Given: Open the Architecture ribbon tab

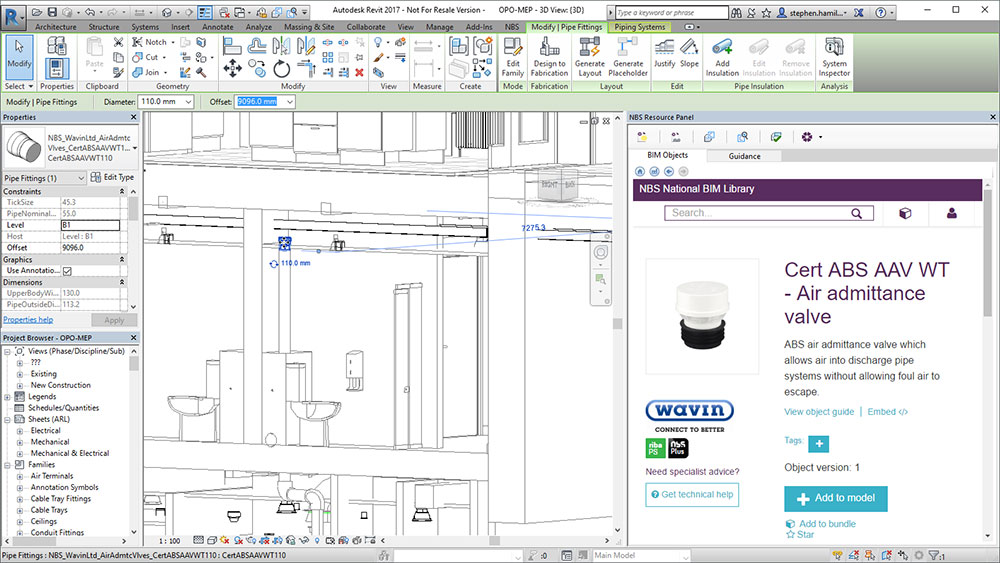Looking at the screenshot, I should coord(55,27).
